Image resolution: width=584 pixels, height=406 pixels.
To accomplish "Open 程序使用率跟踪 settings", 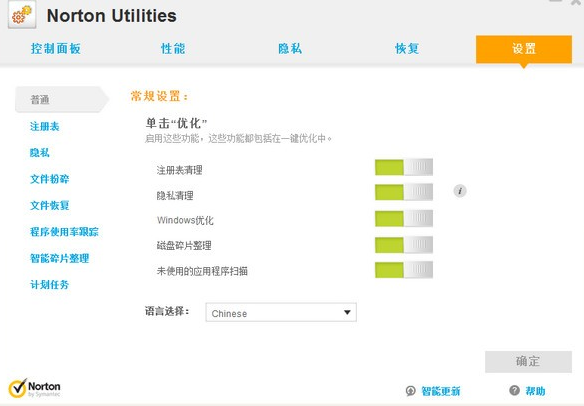I will (64, 232).
